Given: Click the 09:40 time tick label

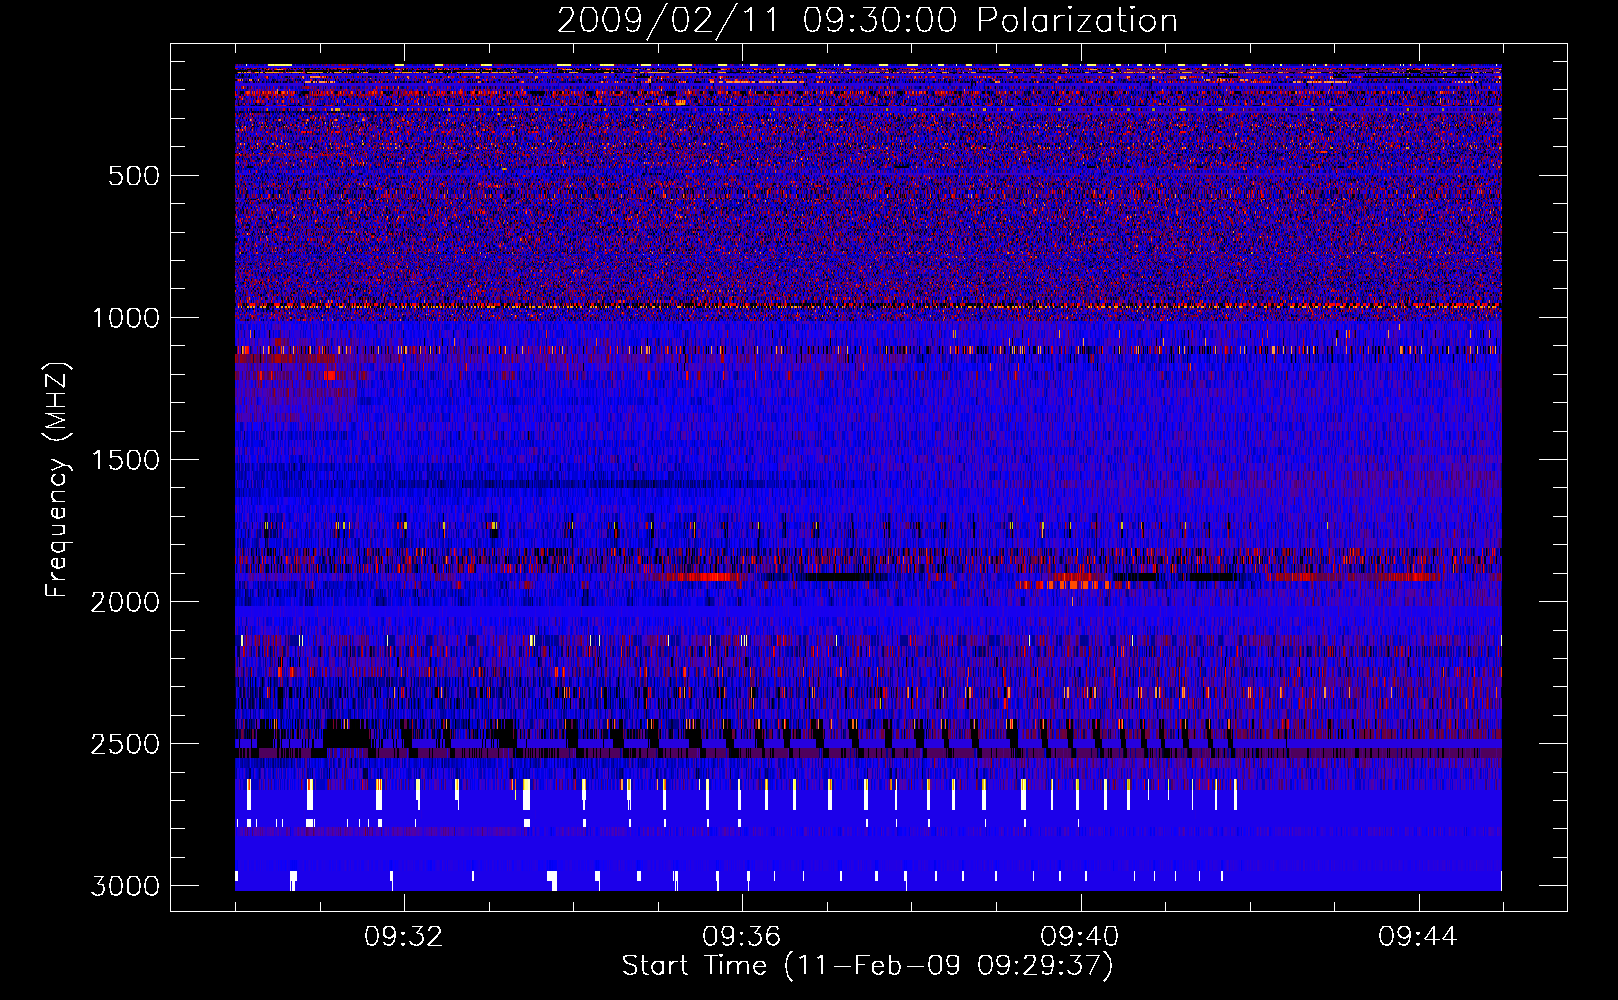Looking at the screenshot, I should coord(1079,936).
